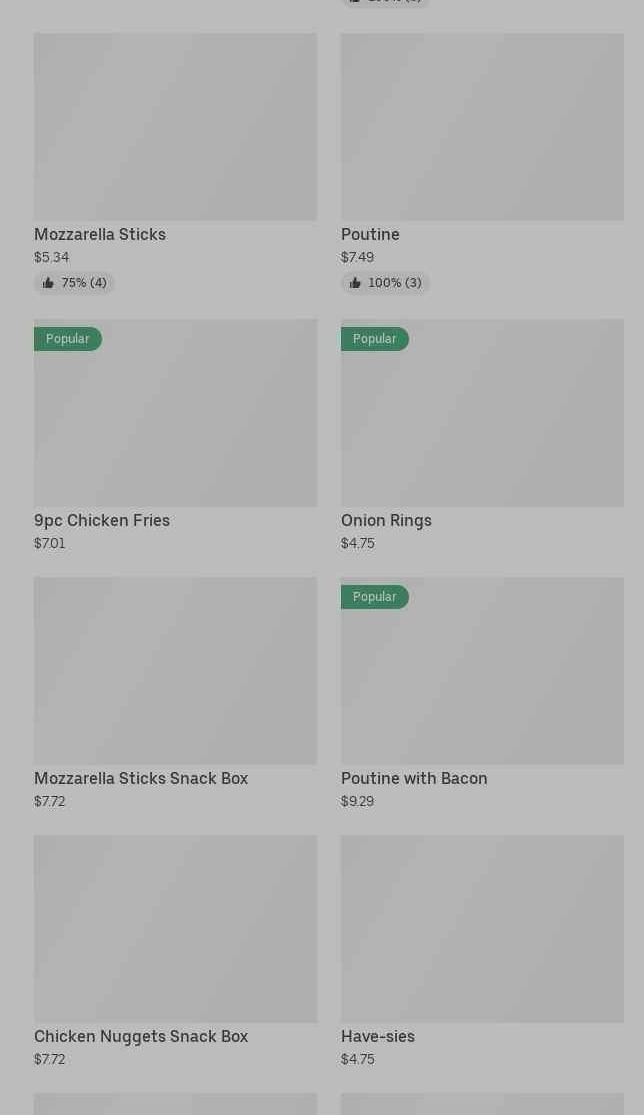Click Popular badge on Poutine with Bacon
The image size is (644, 1115).
[x=375, y=597]
